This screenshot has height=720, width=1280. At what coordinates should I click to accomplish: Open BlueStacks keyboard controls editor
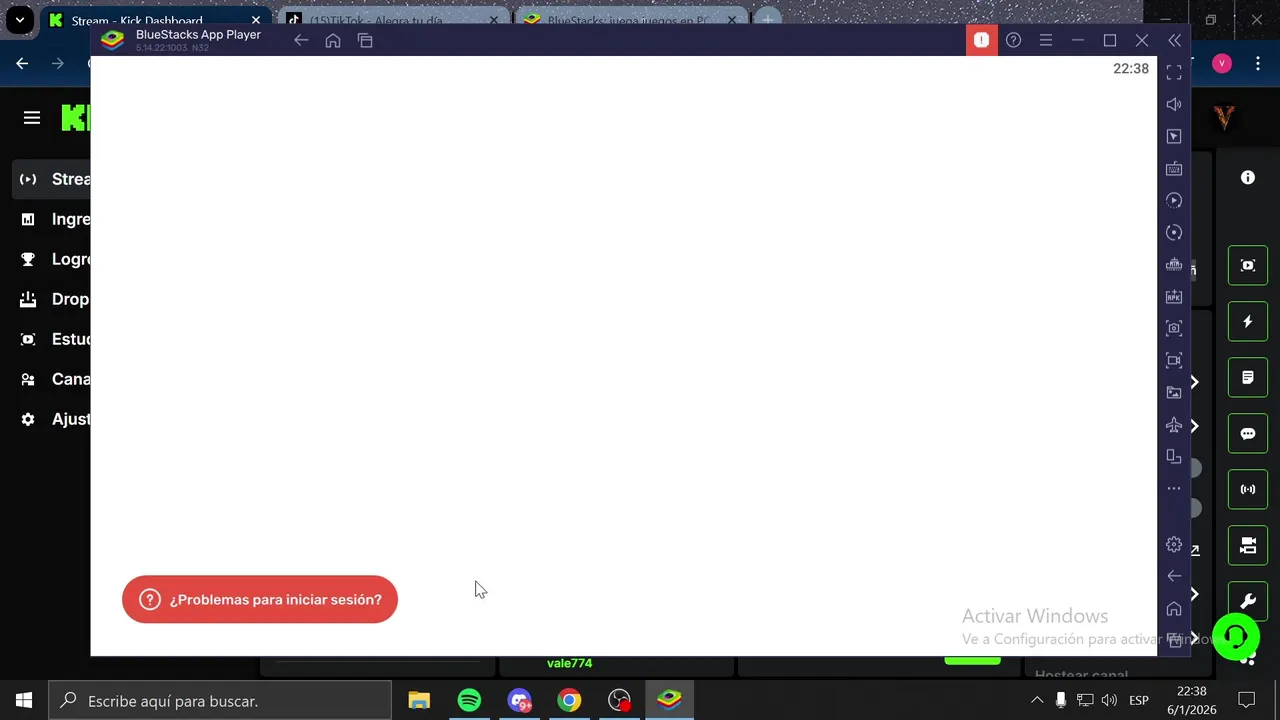tap(1174, 168)
